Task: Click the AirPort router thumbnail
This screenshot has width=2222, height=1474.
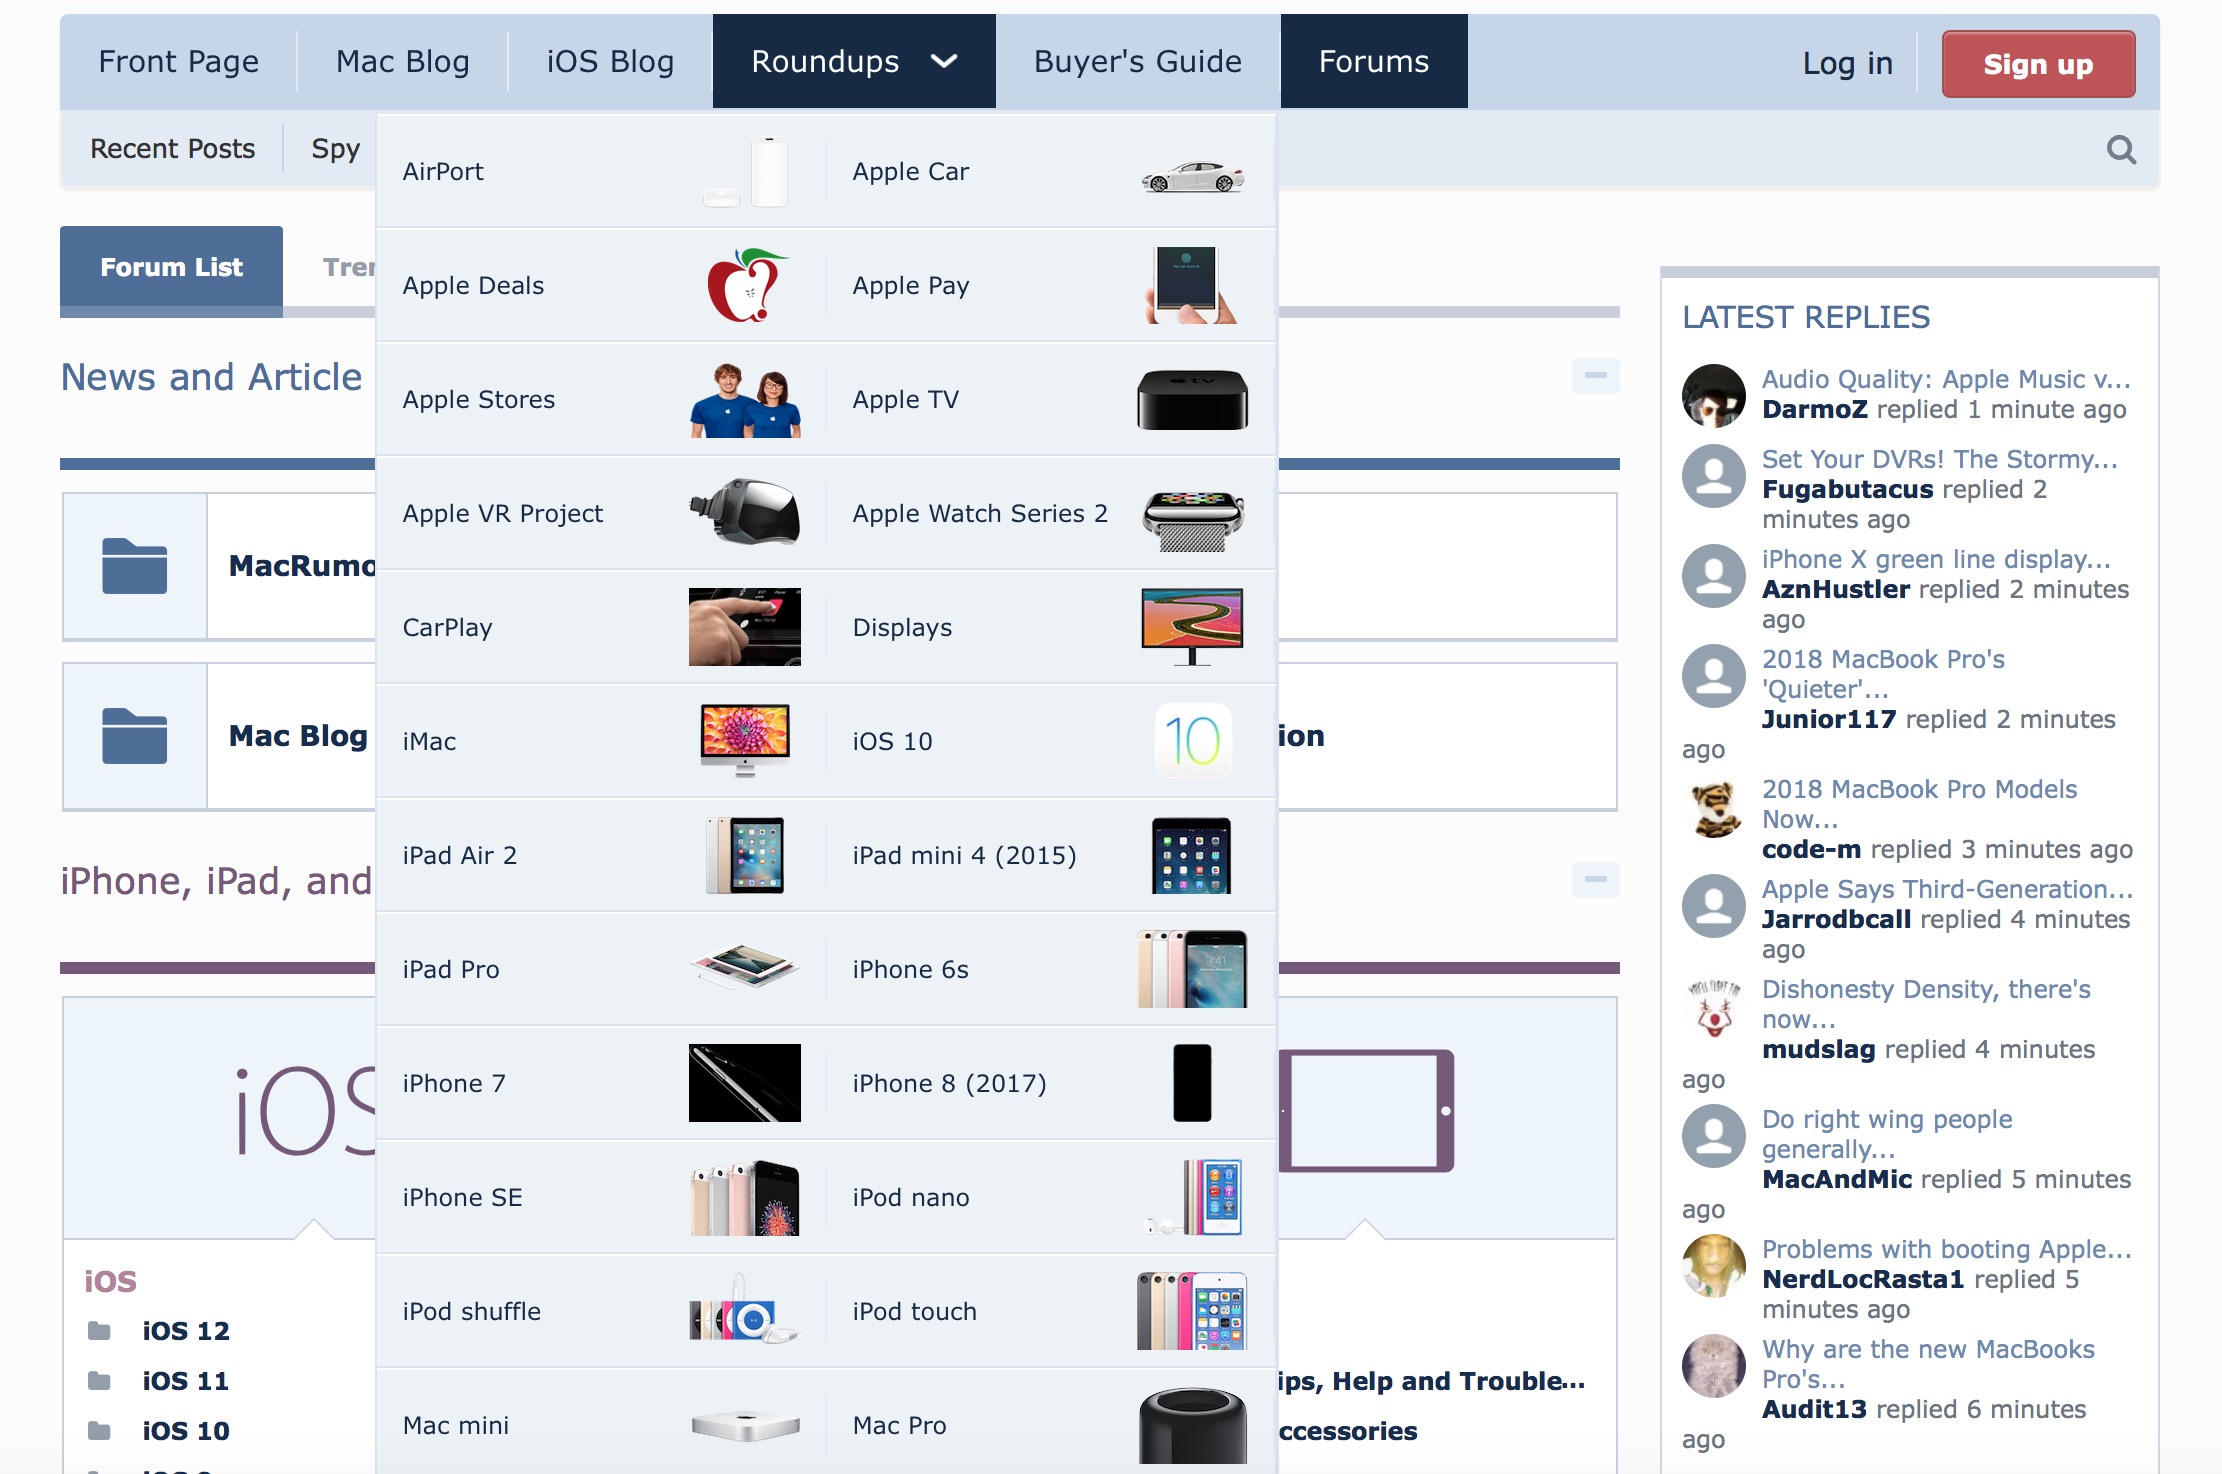Action: (746, 172)
